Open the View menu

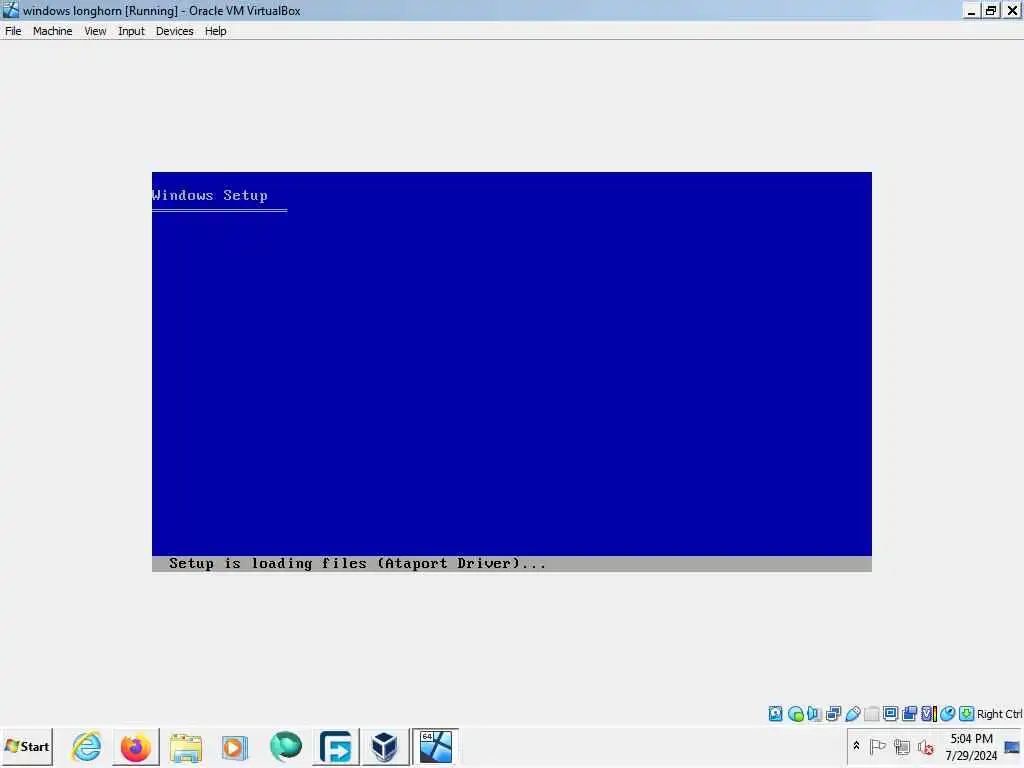(95, 31)
